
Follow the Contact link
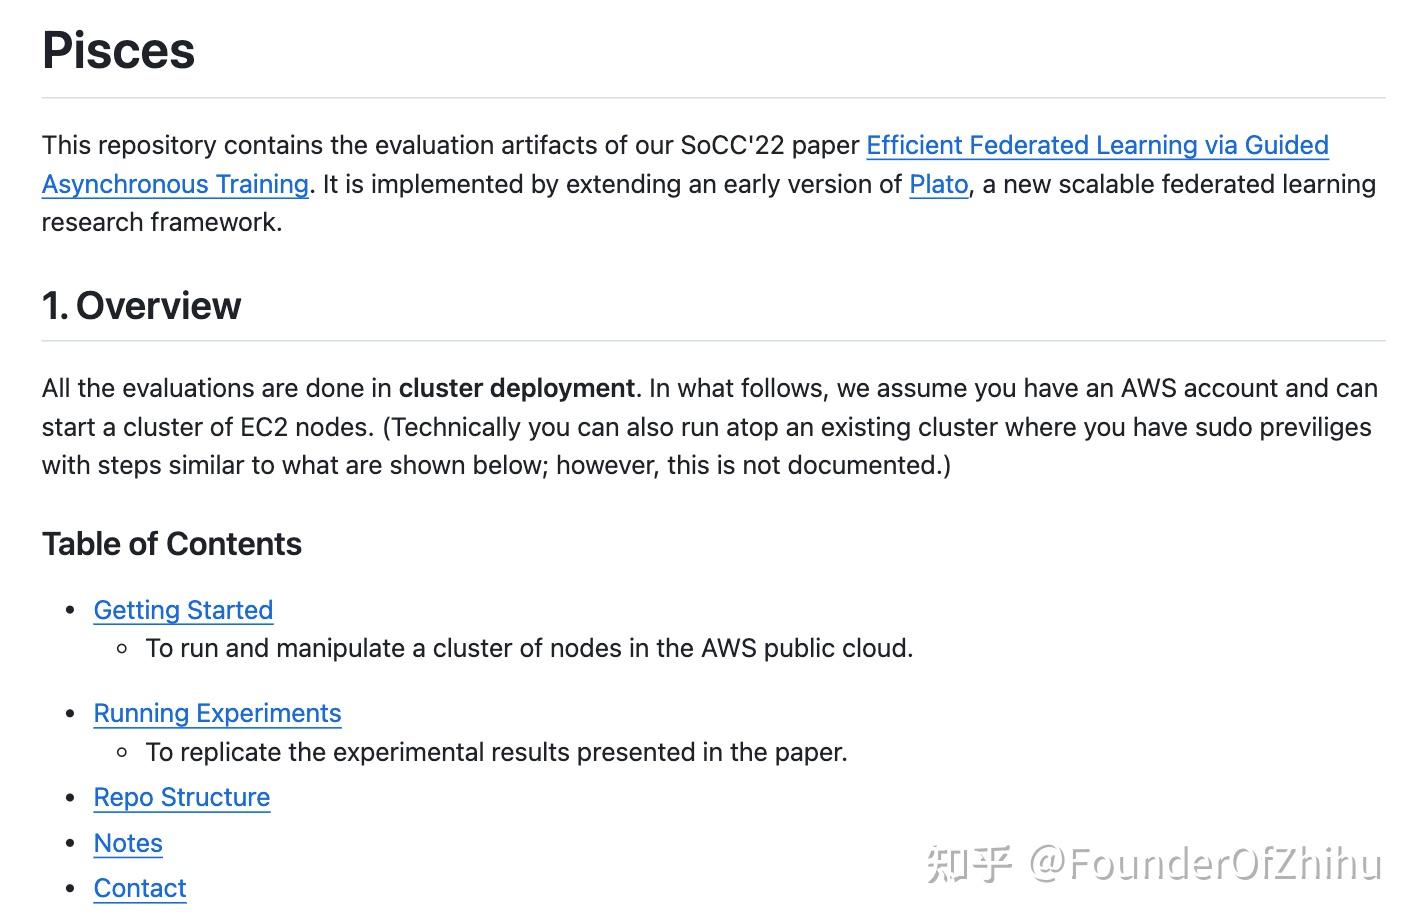tap(140, 888)
